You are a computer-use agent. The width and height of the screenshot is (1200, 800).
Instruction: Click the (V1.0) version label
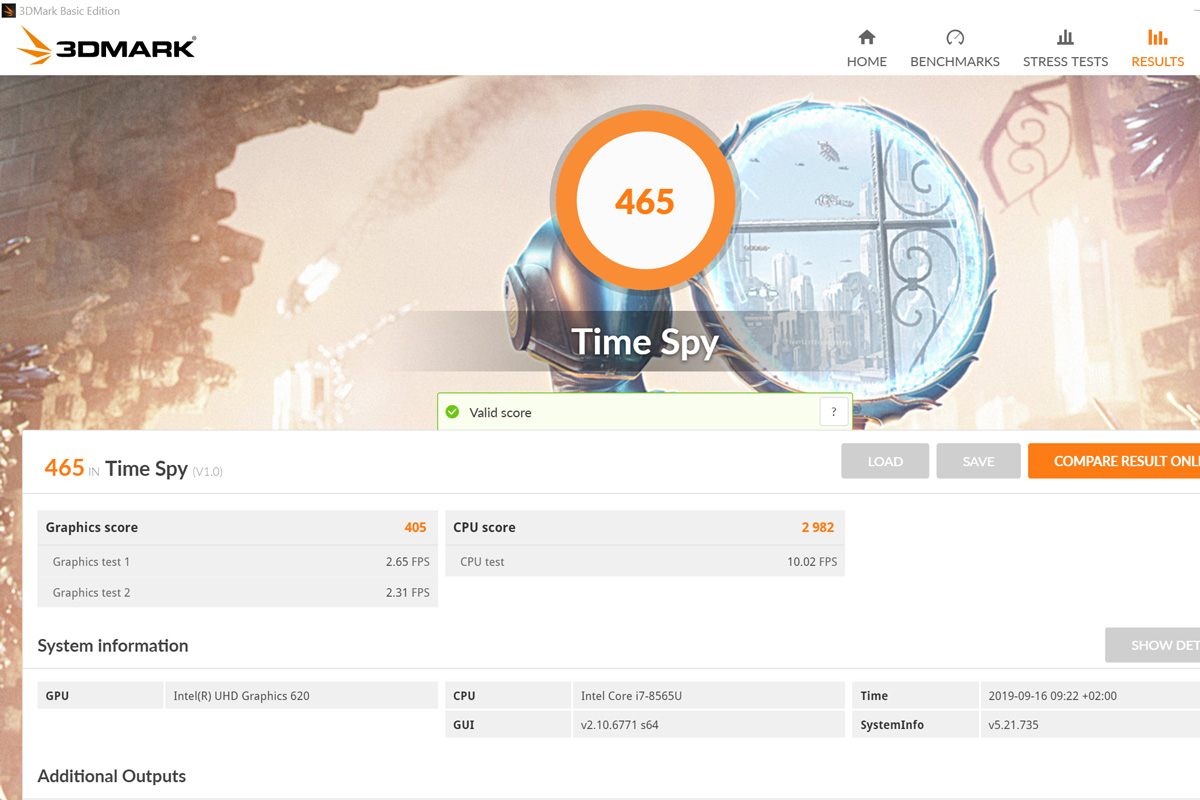pyautogui.click(x=208, y=471)
